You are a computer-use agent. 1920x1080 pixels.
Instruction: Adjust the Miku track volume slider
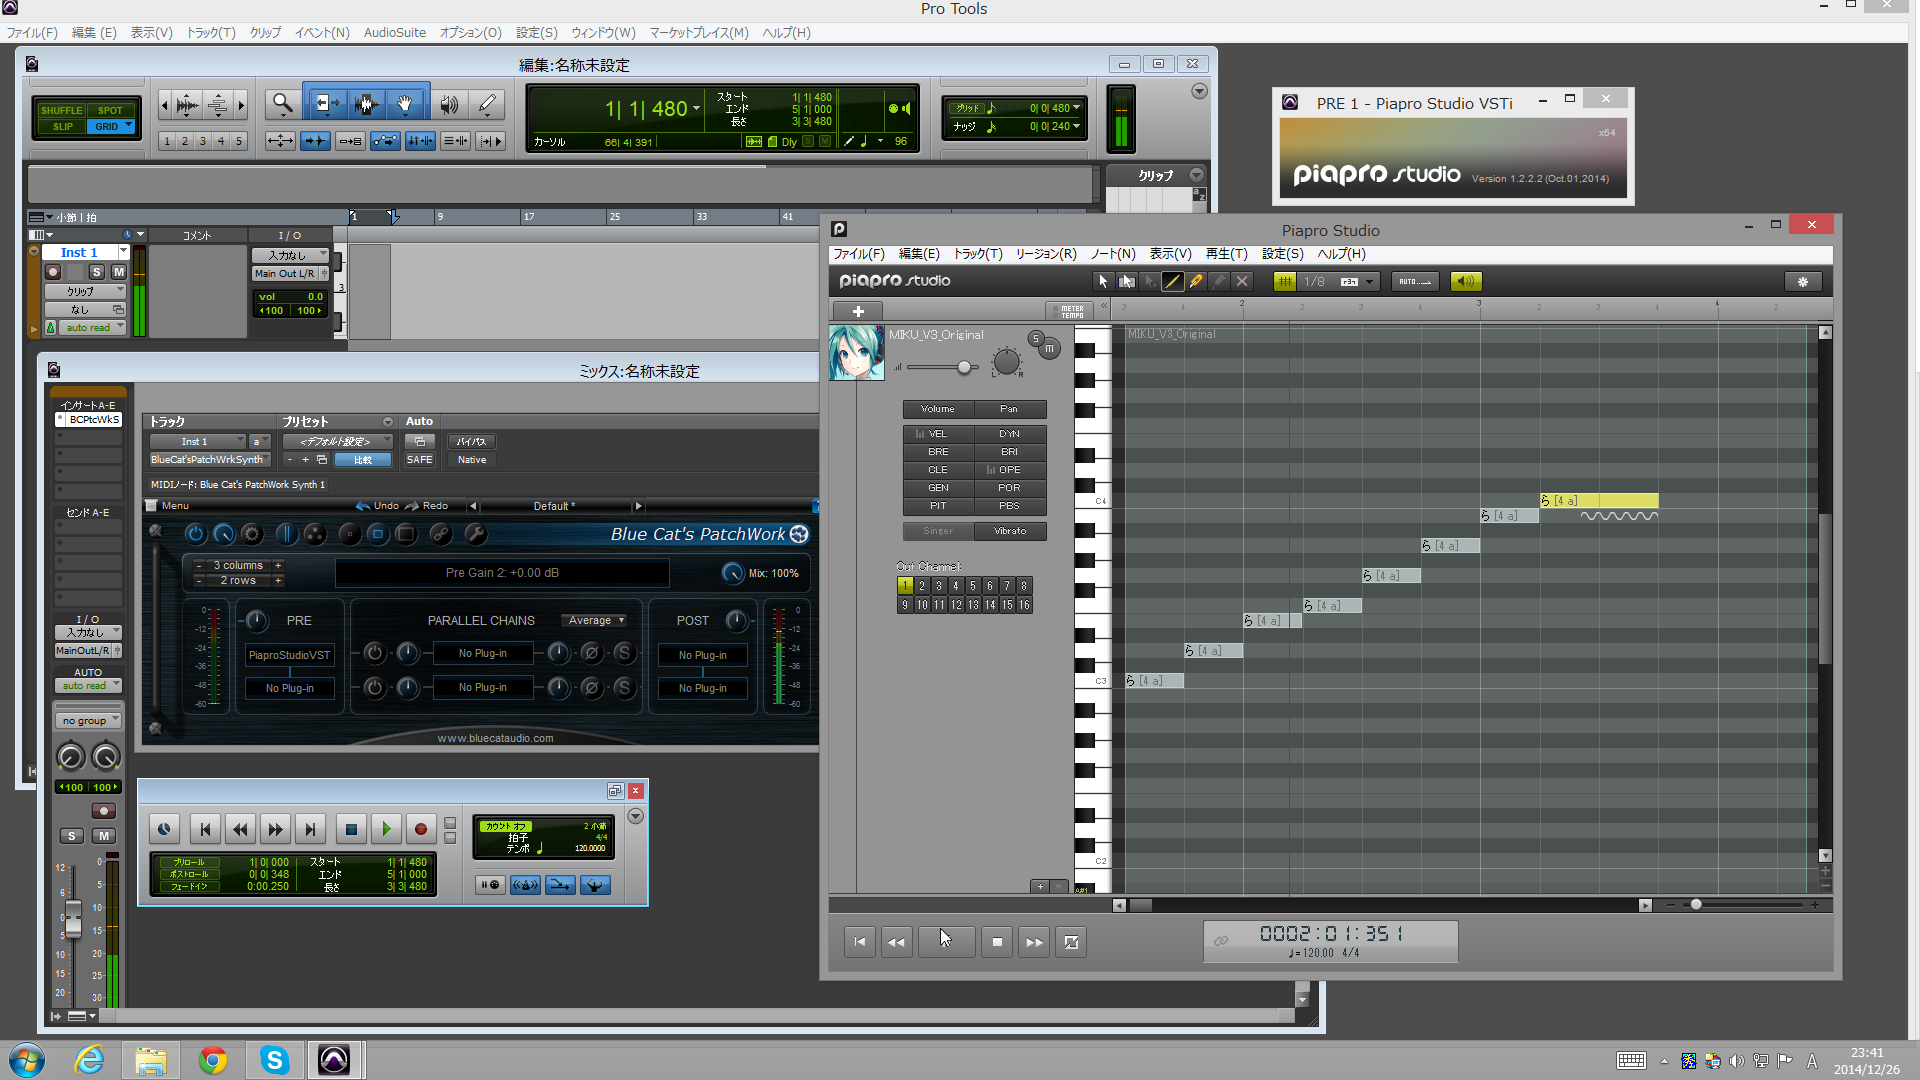[x=964, y=367]
